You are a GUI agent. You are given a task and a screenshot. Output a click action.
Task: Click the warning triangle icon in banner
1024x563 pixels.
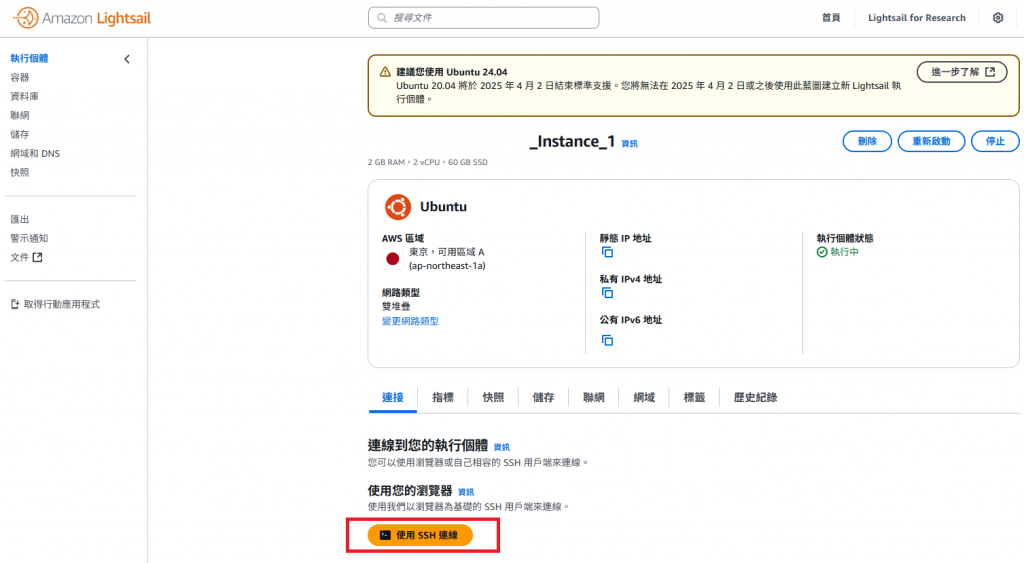[x=385, y=72]
